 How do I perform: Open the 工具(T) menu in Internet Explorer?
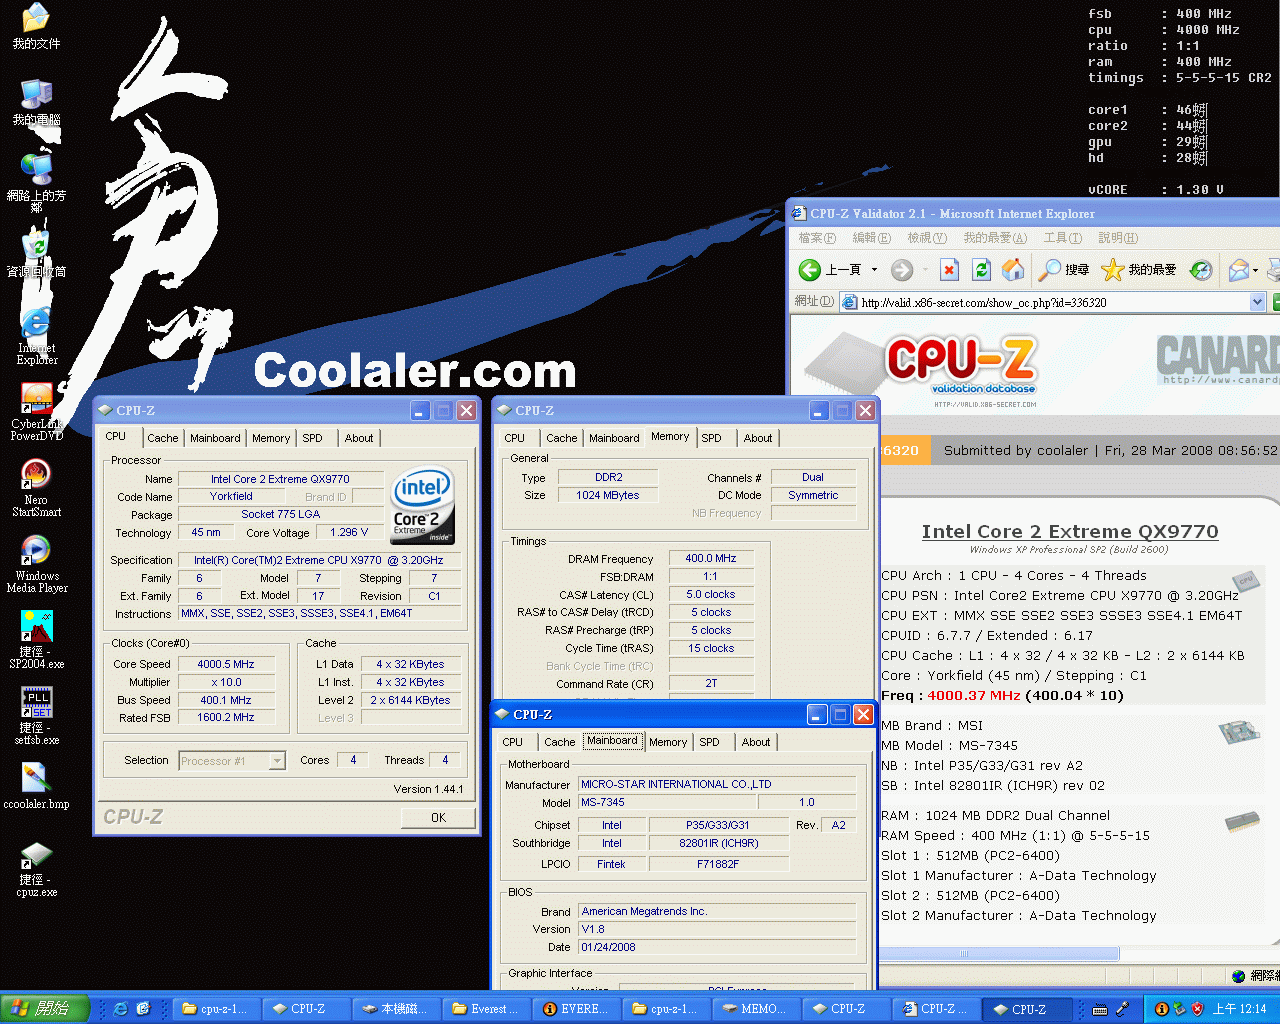(x=1062, y=238)
